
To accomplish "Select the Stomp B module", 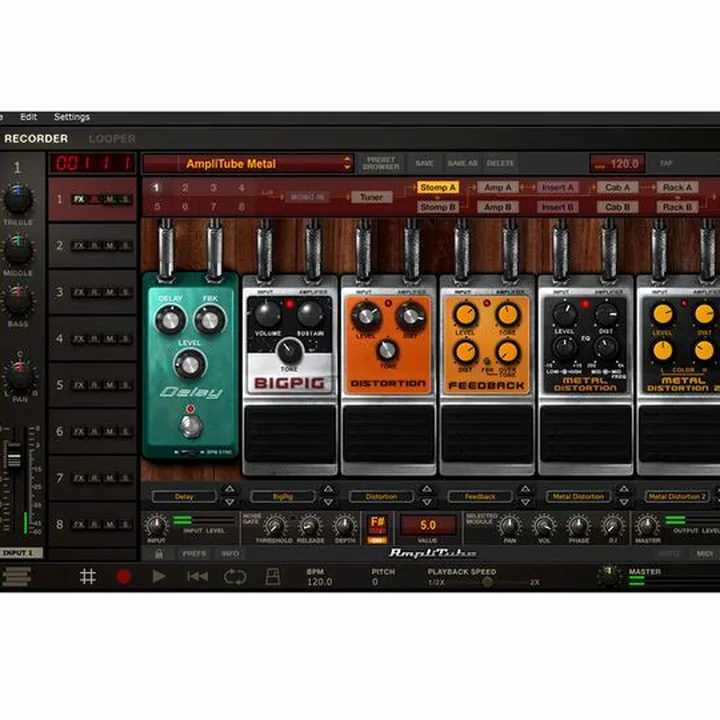I will point(438,207).
